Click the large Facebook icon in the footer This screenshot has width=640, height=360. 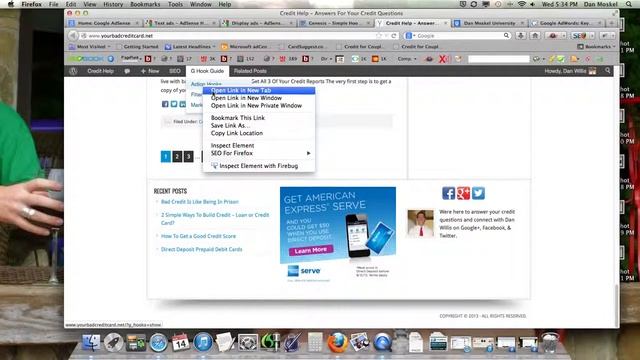pos(448,193)
